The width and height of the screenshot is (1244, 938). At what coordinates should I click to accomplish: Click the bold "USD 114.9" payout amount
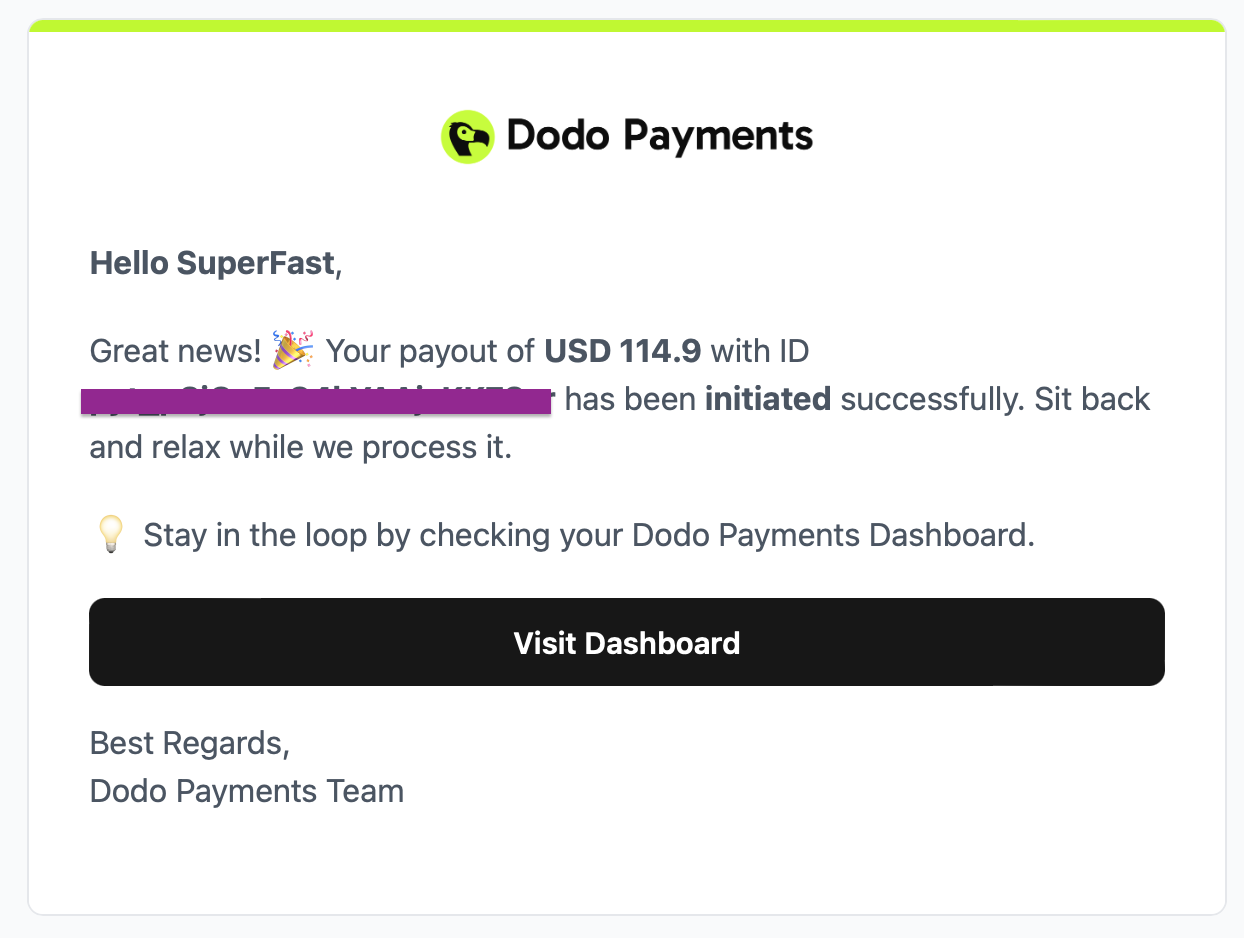pos(622,351)
